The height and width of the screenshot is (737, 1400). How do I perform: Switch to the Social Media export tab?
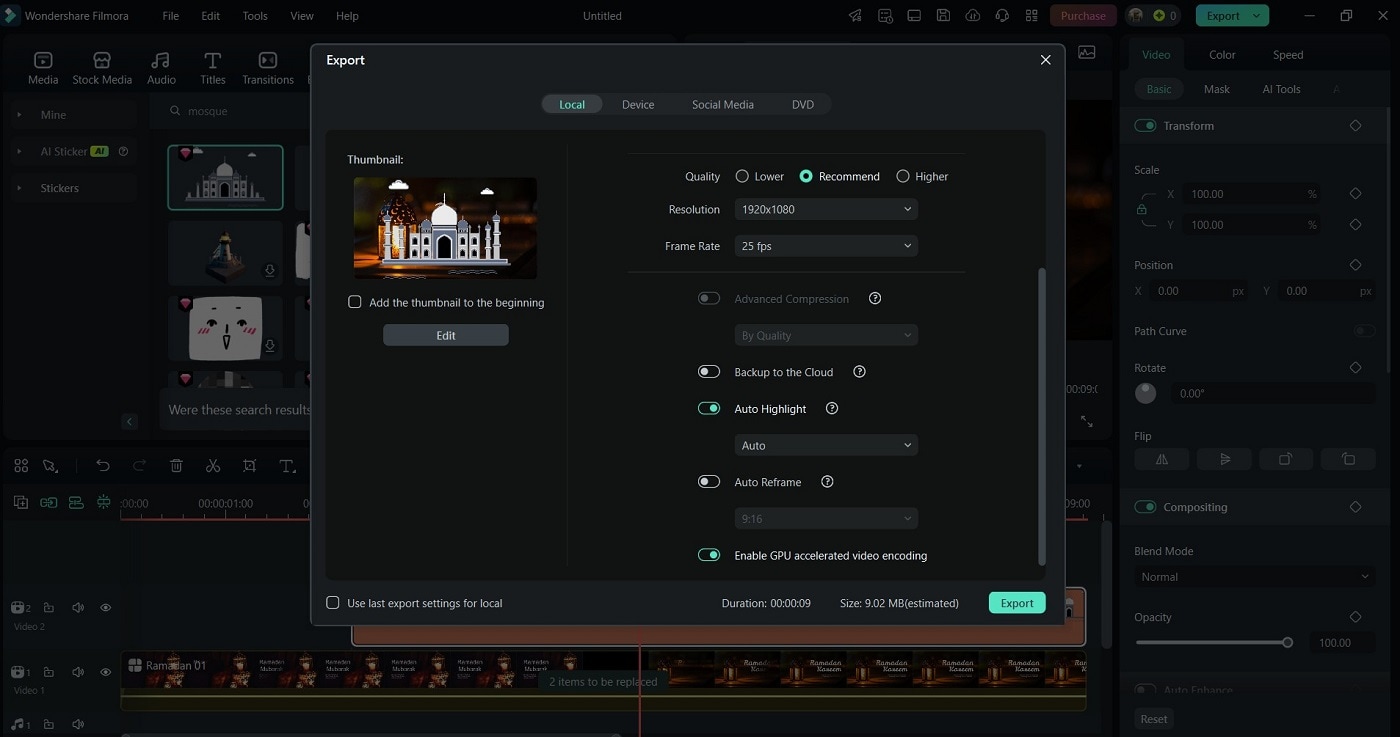(x=723, y=104)
